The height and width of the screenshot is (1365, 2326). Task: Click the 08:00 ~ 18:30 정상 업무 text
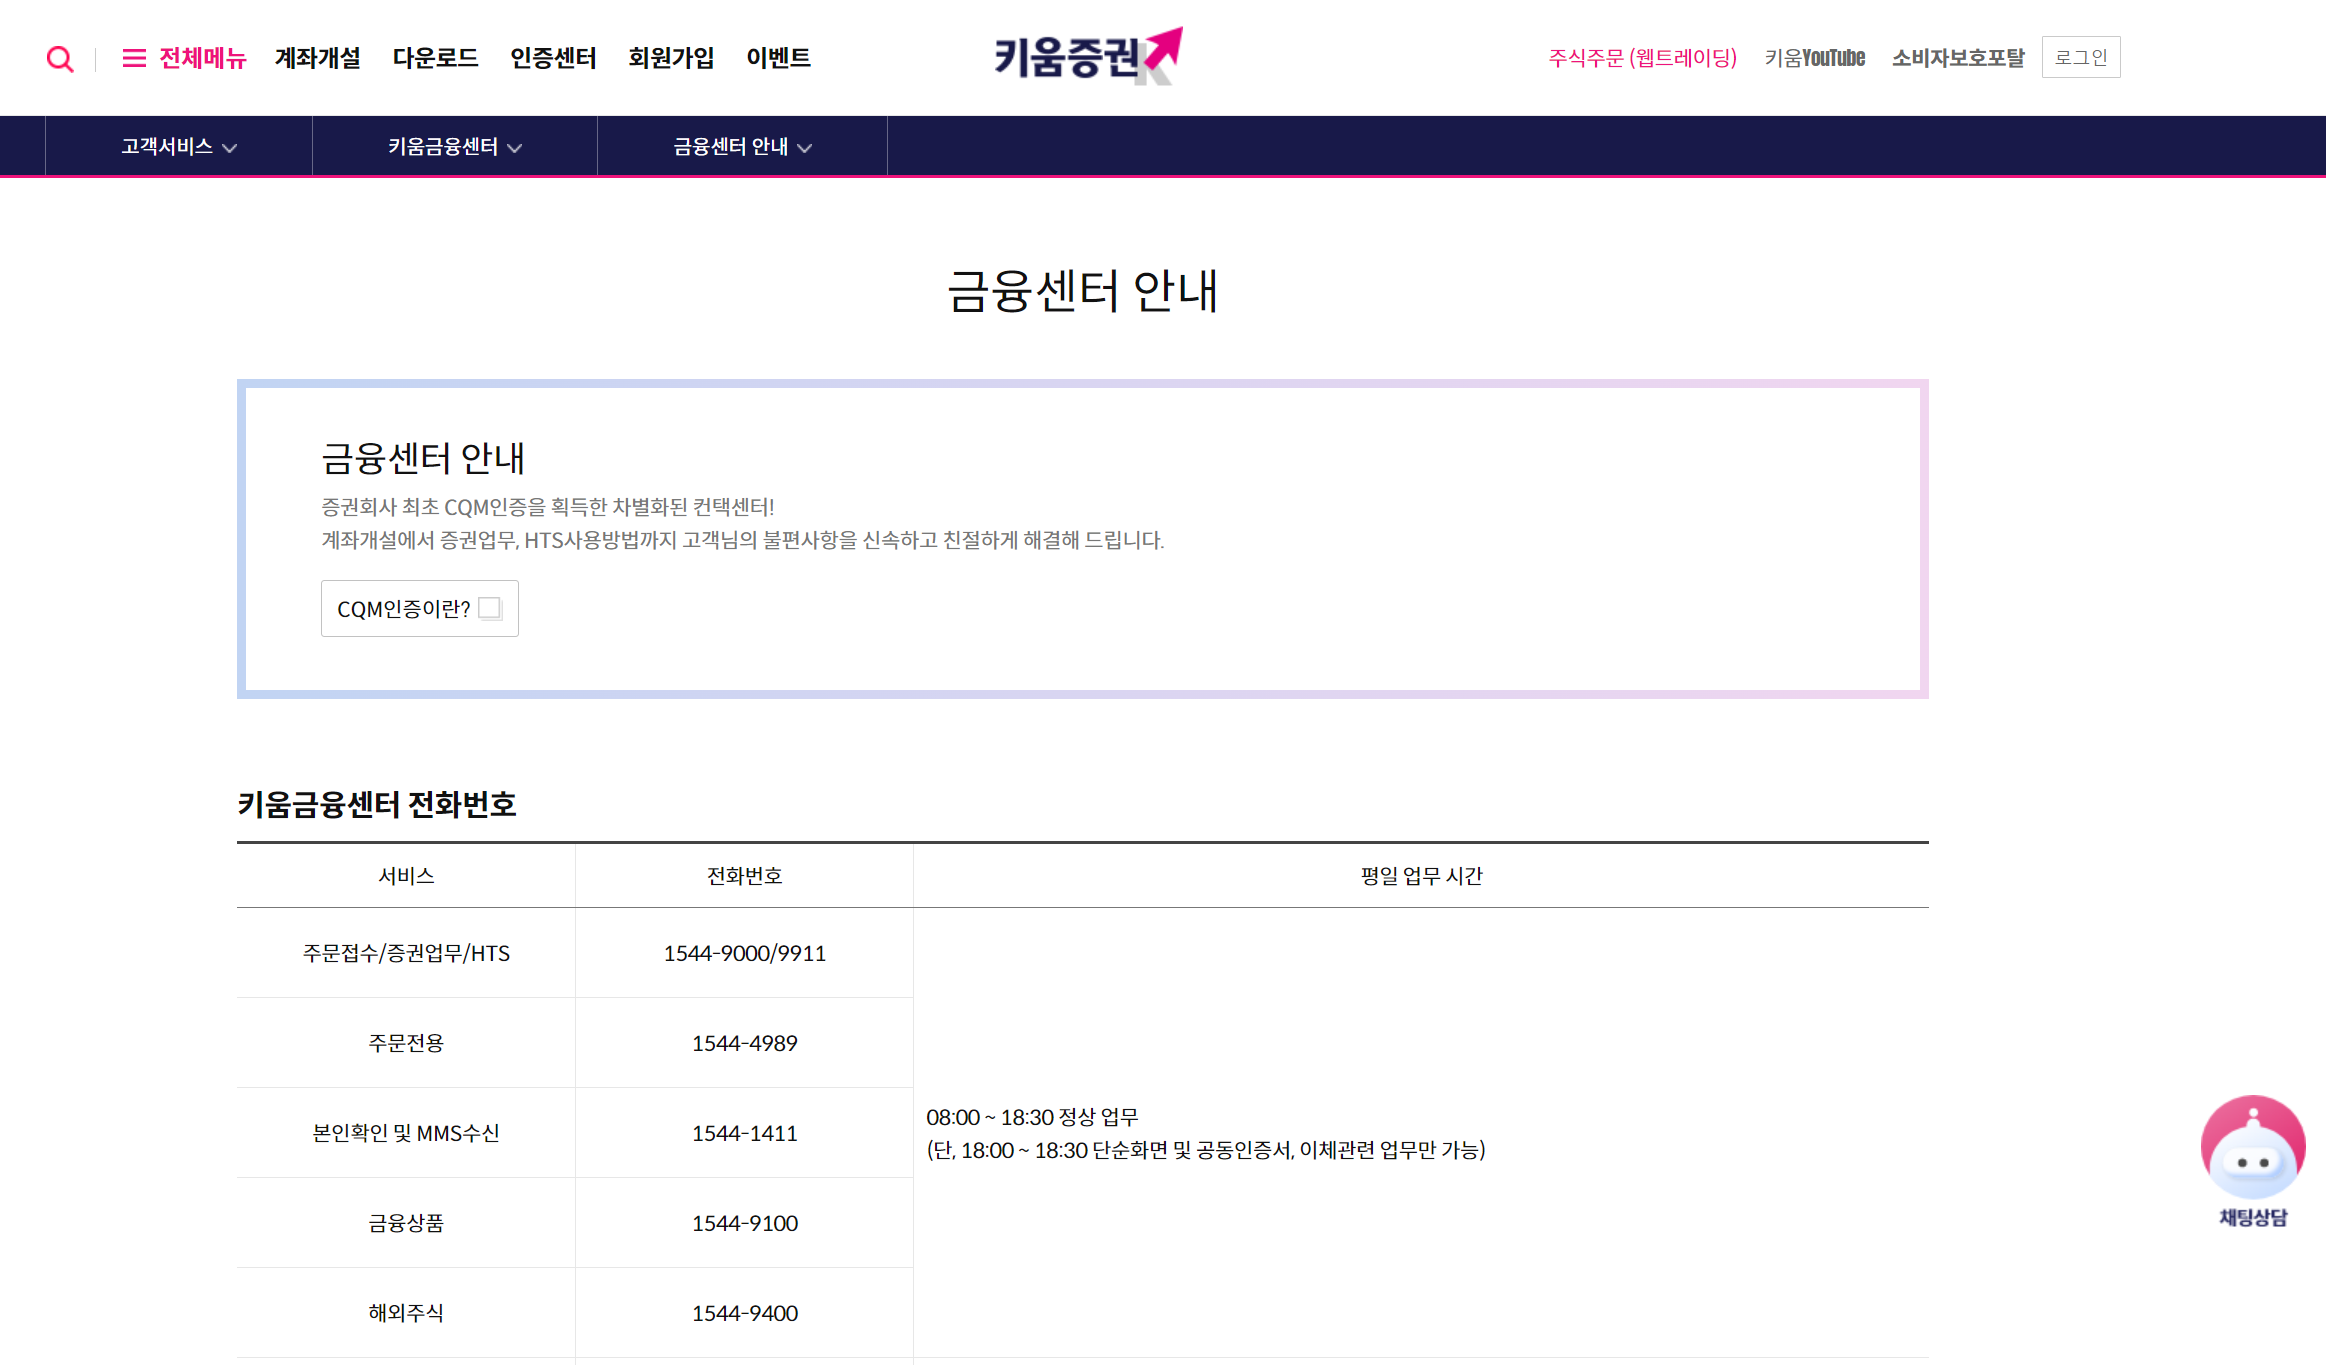point(1032,1117)
